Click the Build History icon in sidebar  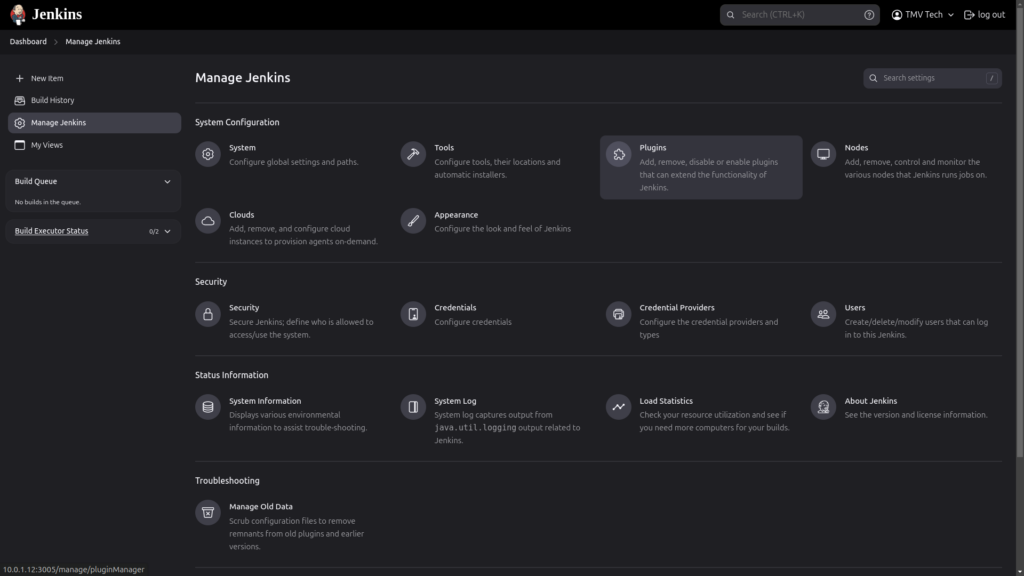20,101
